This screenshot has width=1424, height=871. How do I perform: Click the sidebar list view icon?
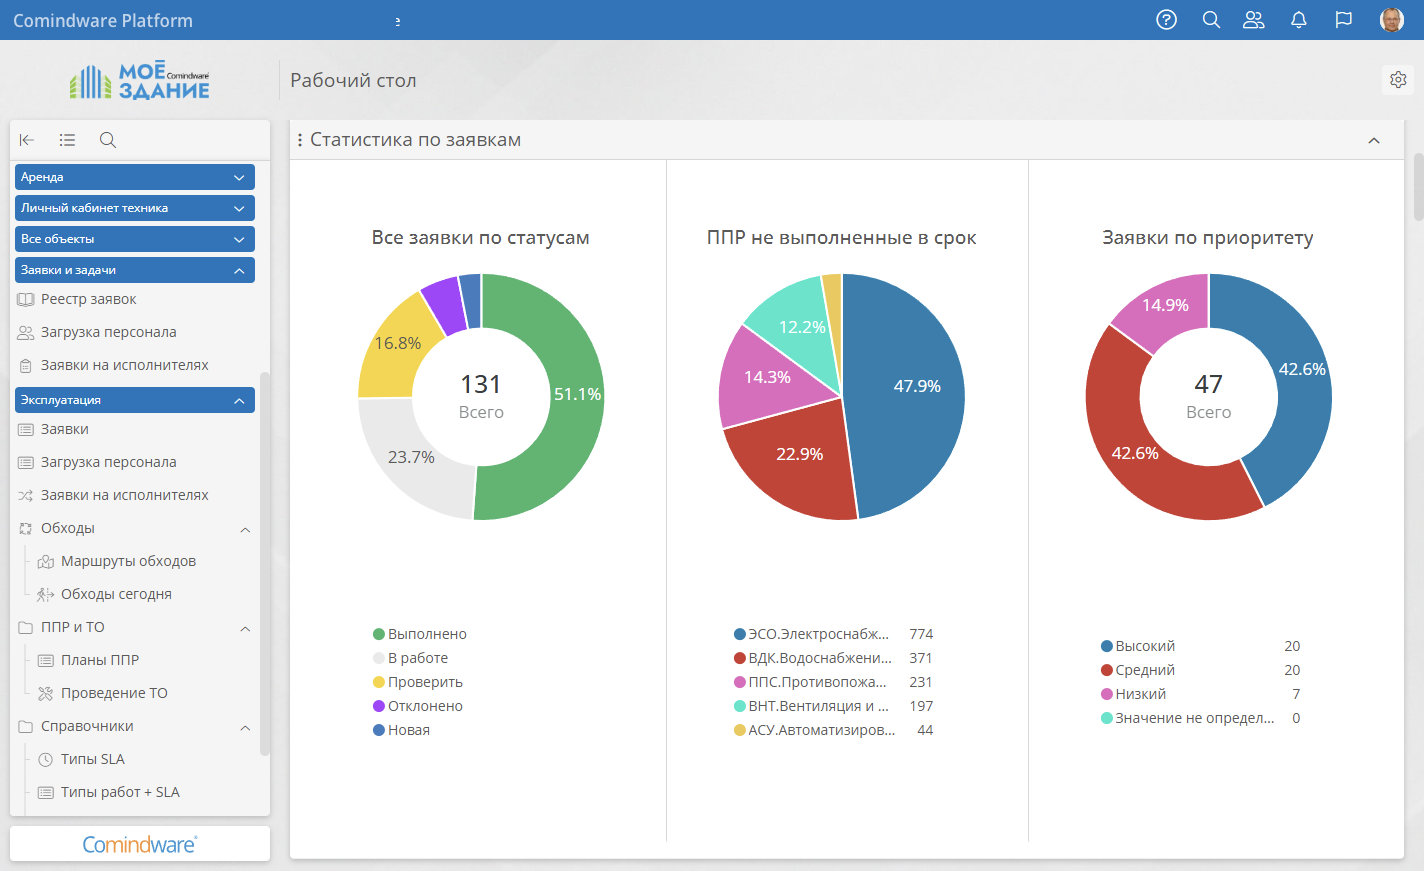67,140
